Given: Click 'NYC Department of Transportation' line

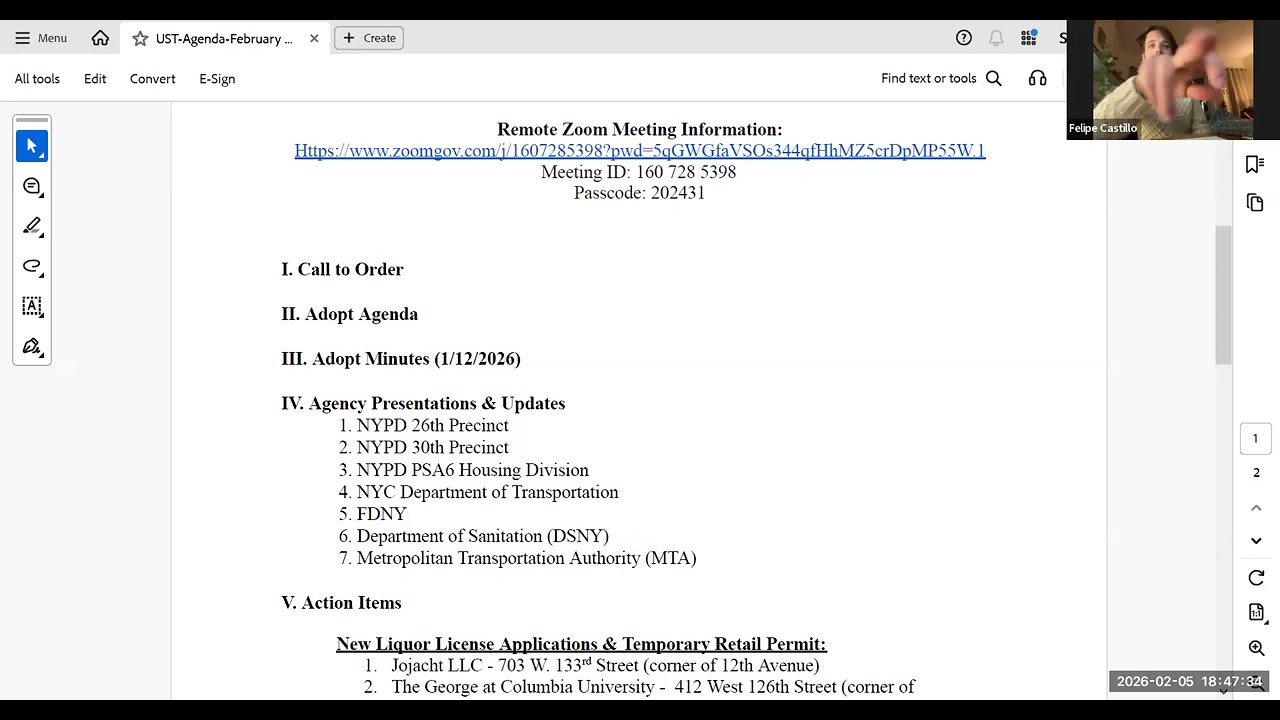Looking at the screenshot, I should point(488,492).
